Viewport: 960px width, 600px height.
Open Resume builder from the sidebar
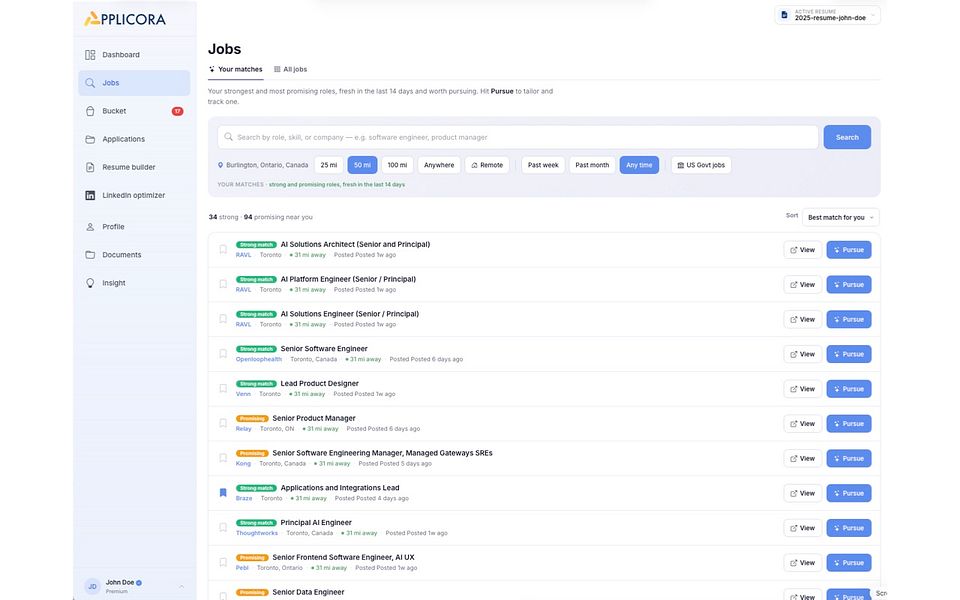click(134, 167)
